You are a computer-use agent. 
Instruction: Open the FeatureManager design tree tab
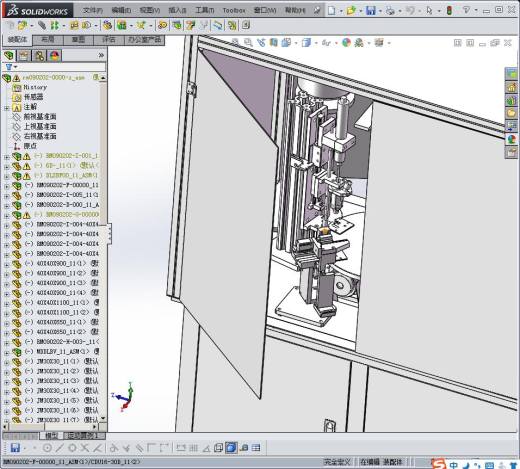coord(9,55)
